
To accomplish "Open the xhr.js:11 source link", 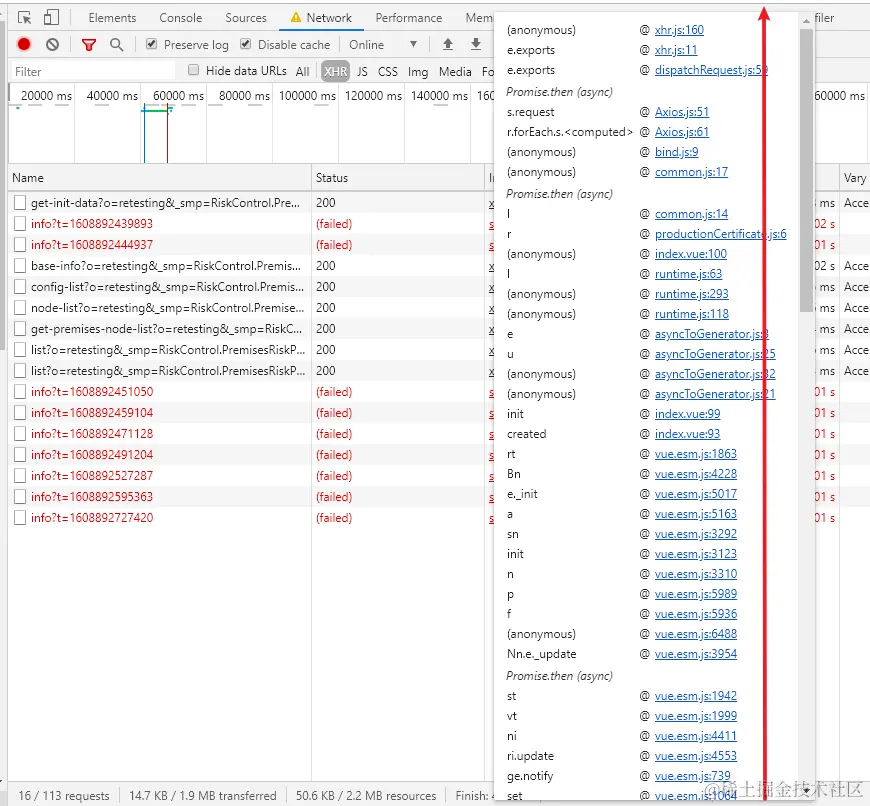I will coord(676,50).
